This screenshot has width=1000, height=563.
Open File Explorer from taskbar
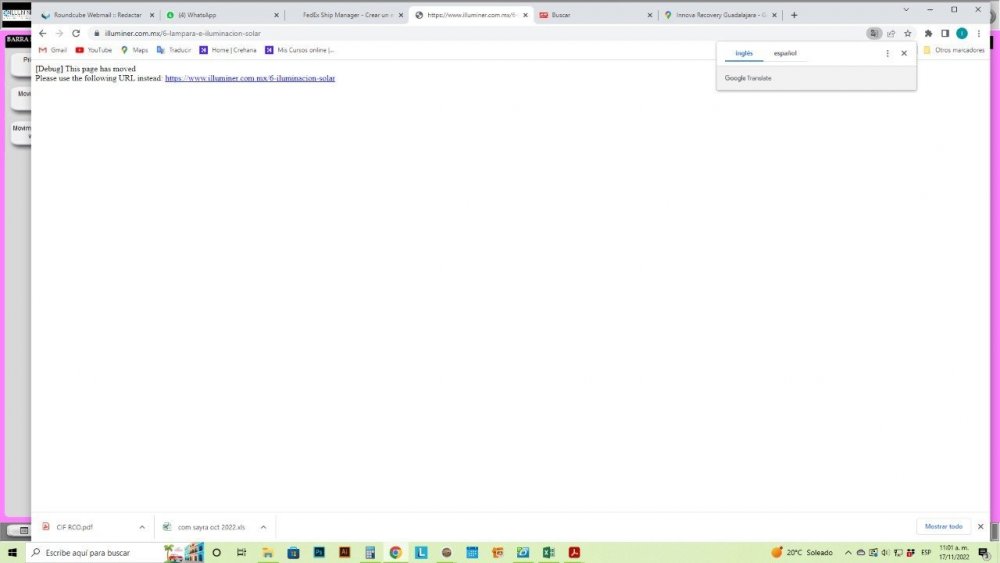(267, 553)
